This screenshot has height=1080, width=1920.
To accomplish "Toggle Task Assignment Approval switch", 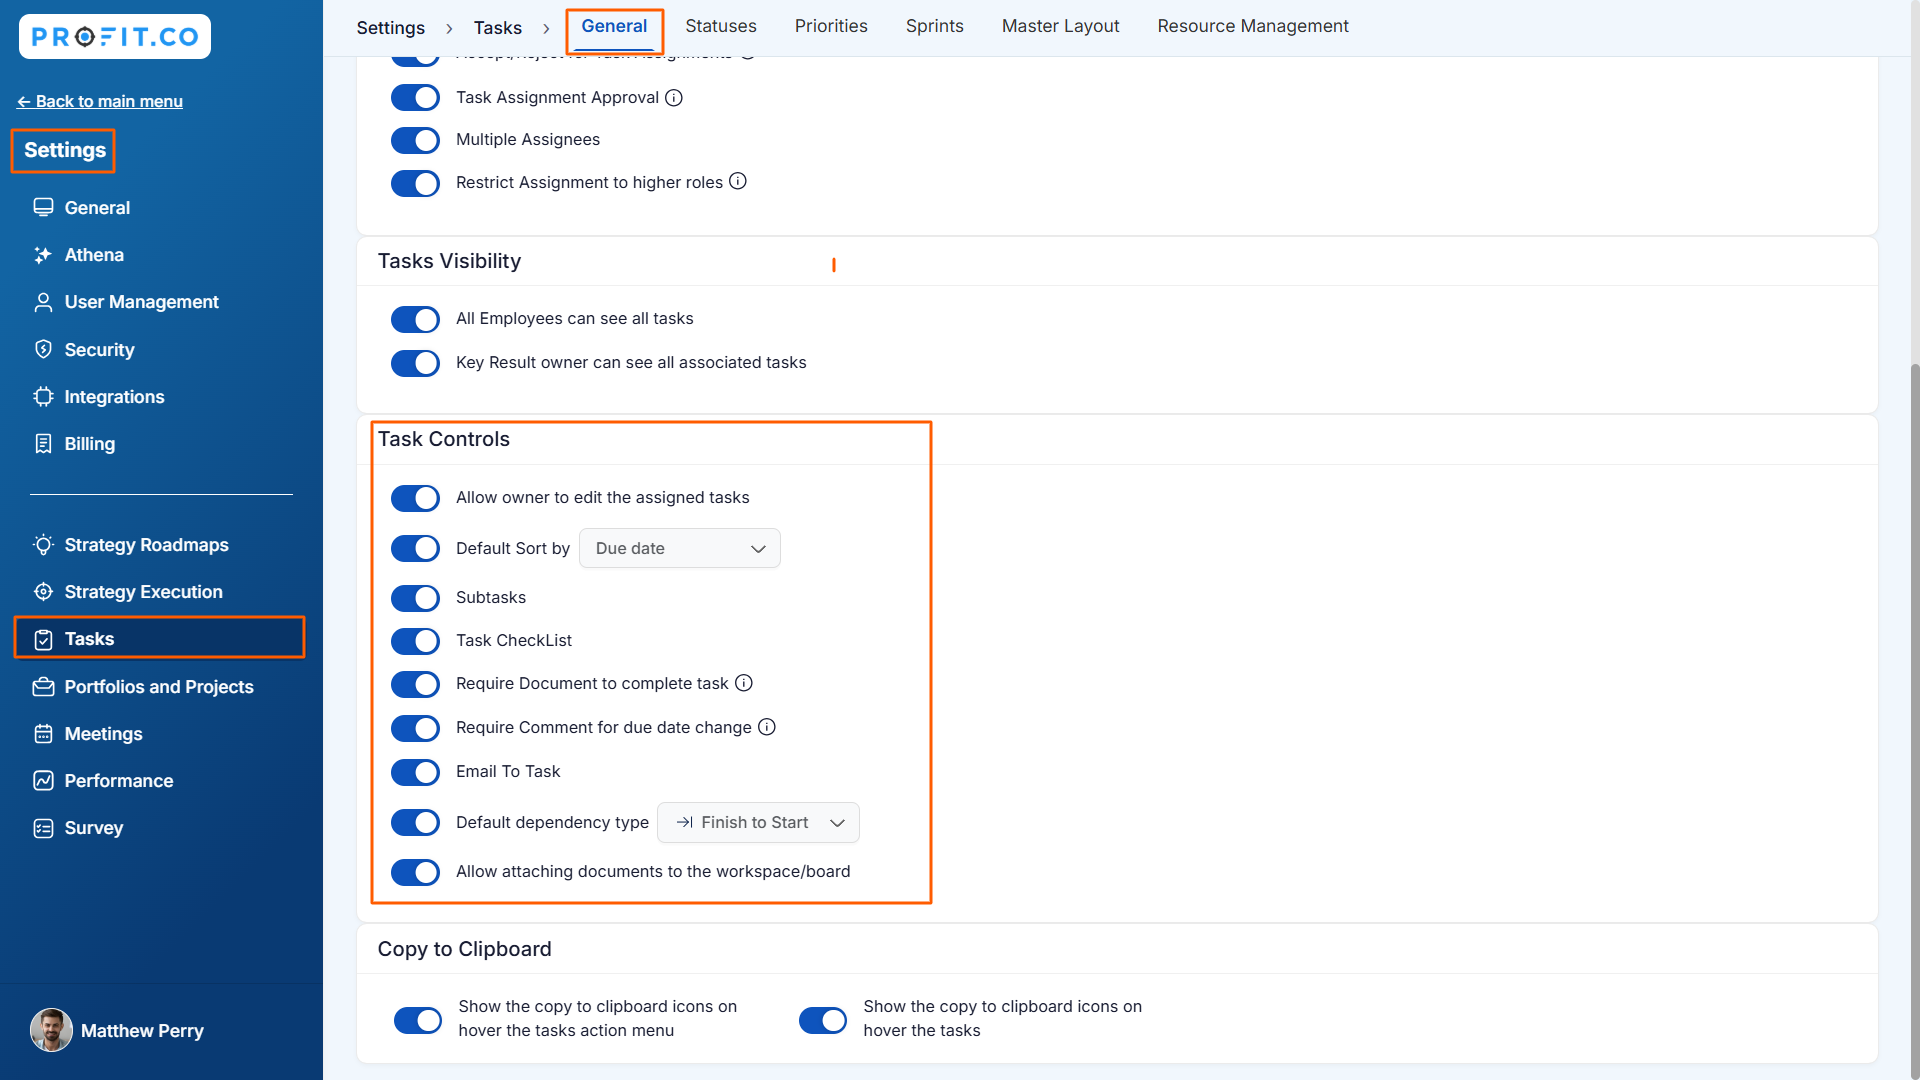I will pos(415,98).
